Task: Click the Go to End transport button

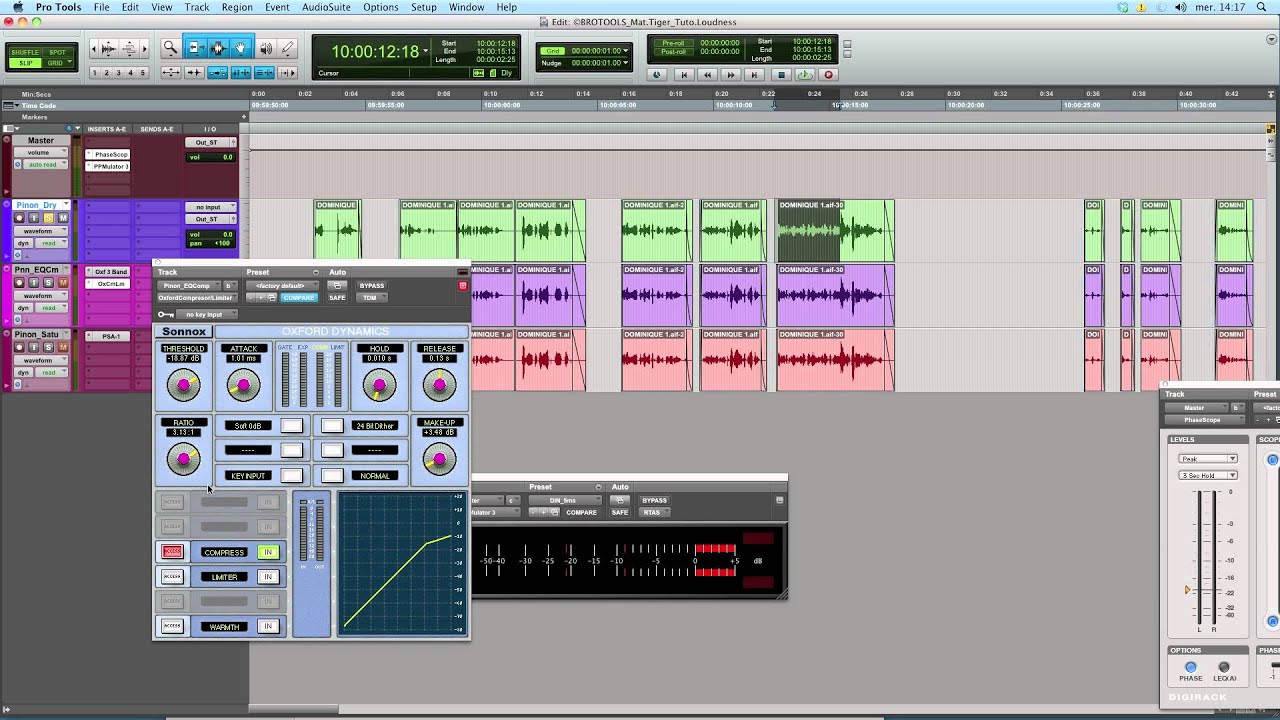Action: 755,75
